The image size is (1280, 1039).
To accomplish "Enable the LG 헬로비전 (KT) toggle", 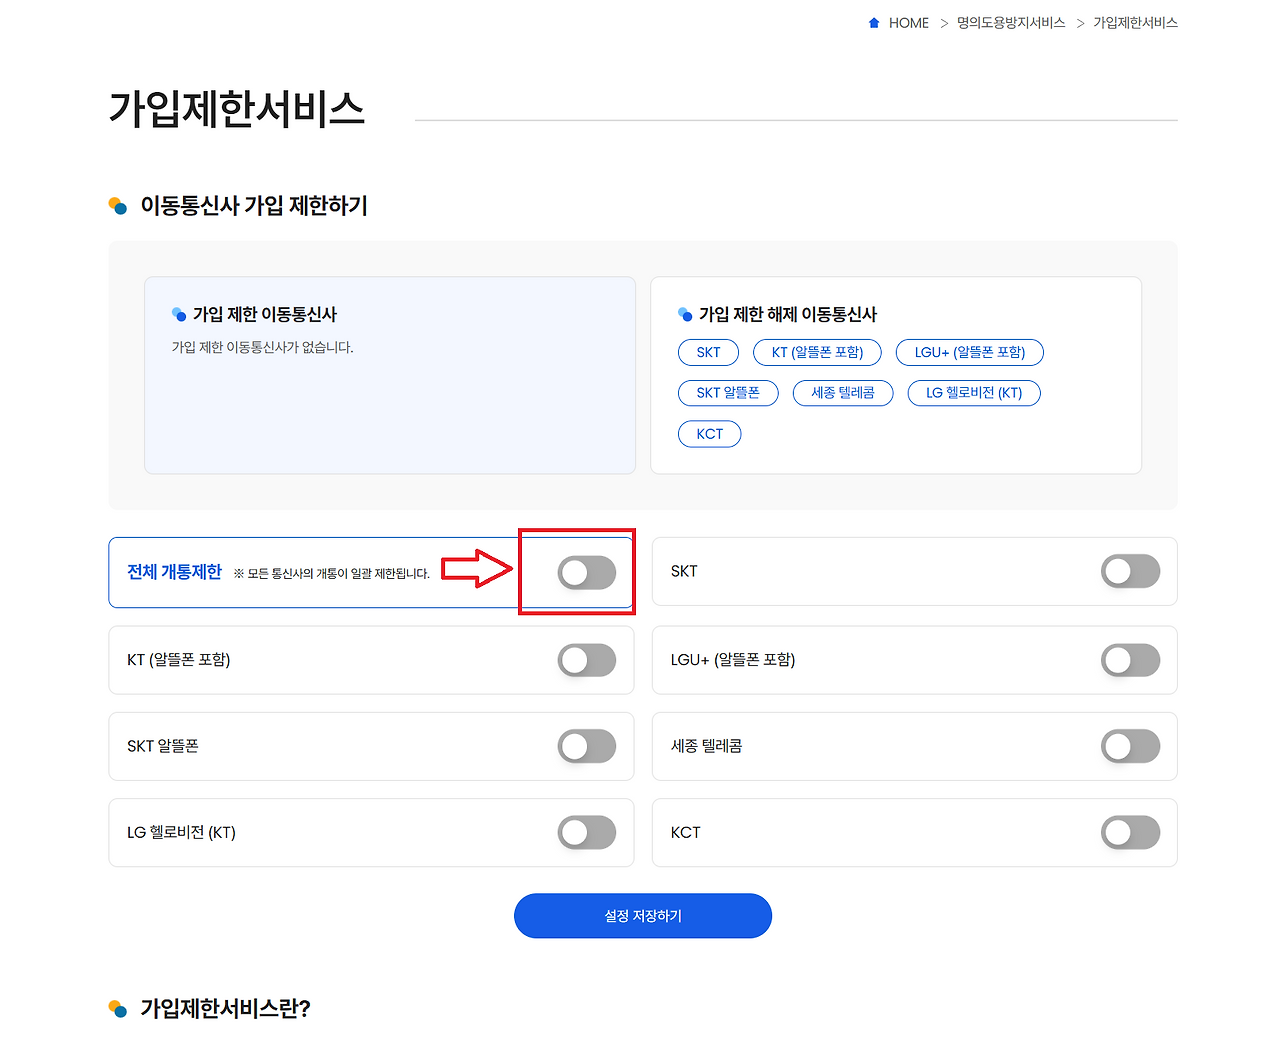I will click(x=587, y=832).
